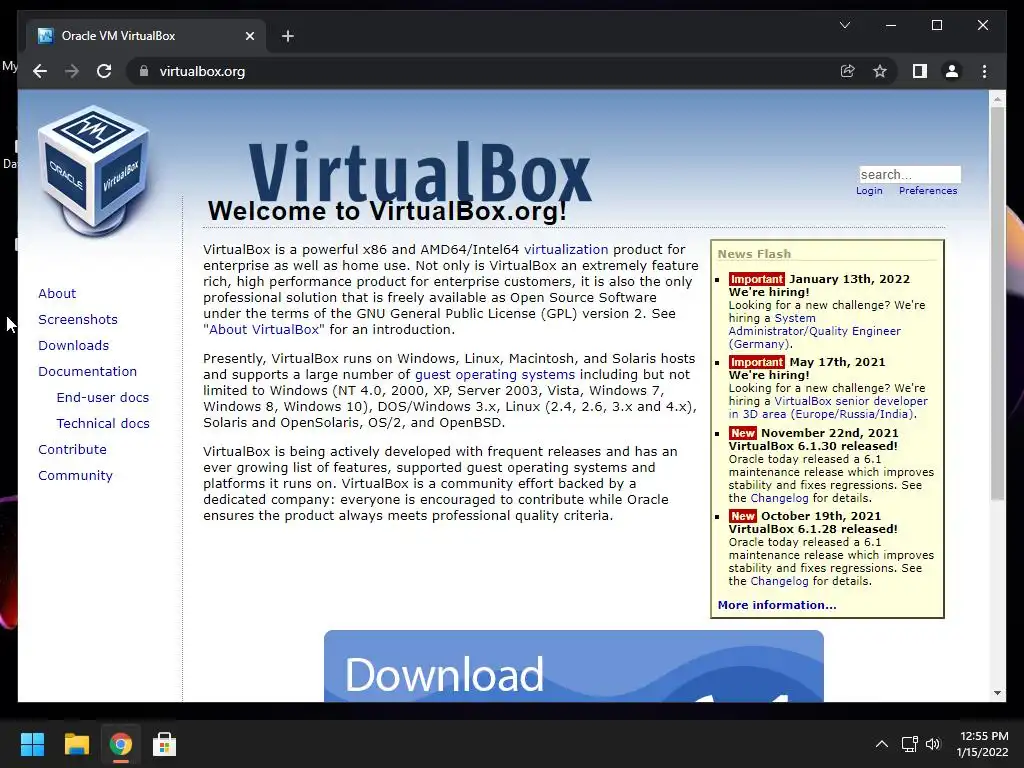Click the big blue Download banner
1024x768 pixels.
573,666
